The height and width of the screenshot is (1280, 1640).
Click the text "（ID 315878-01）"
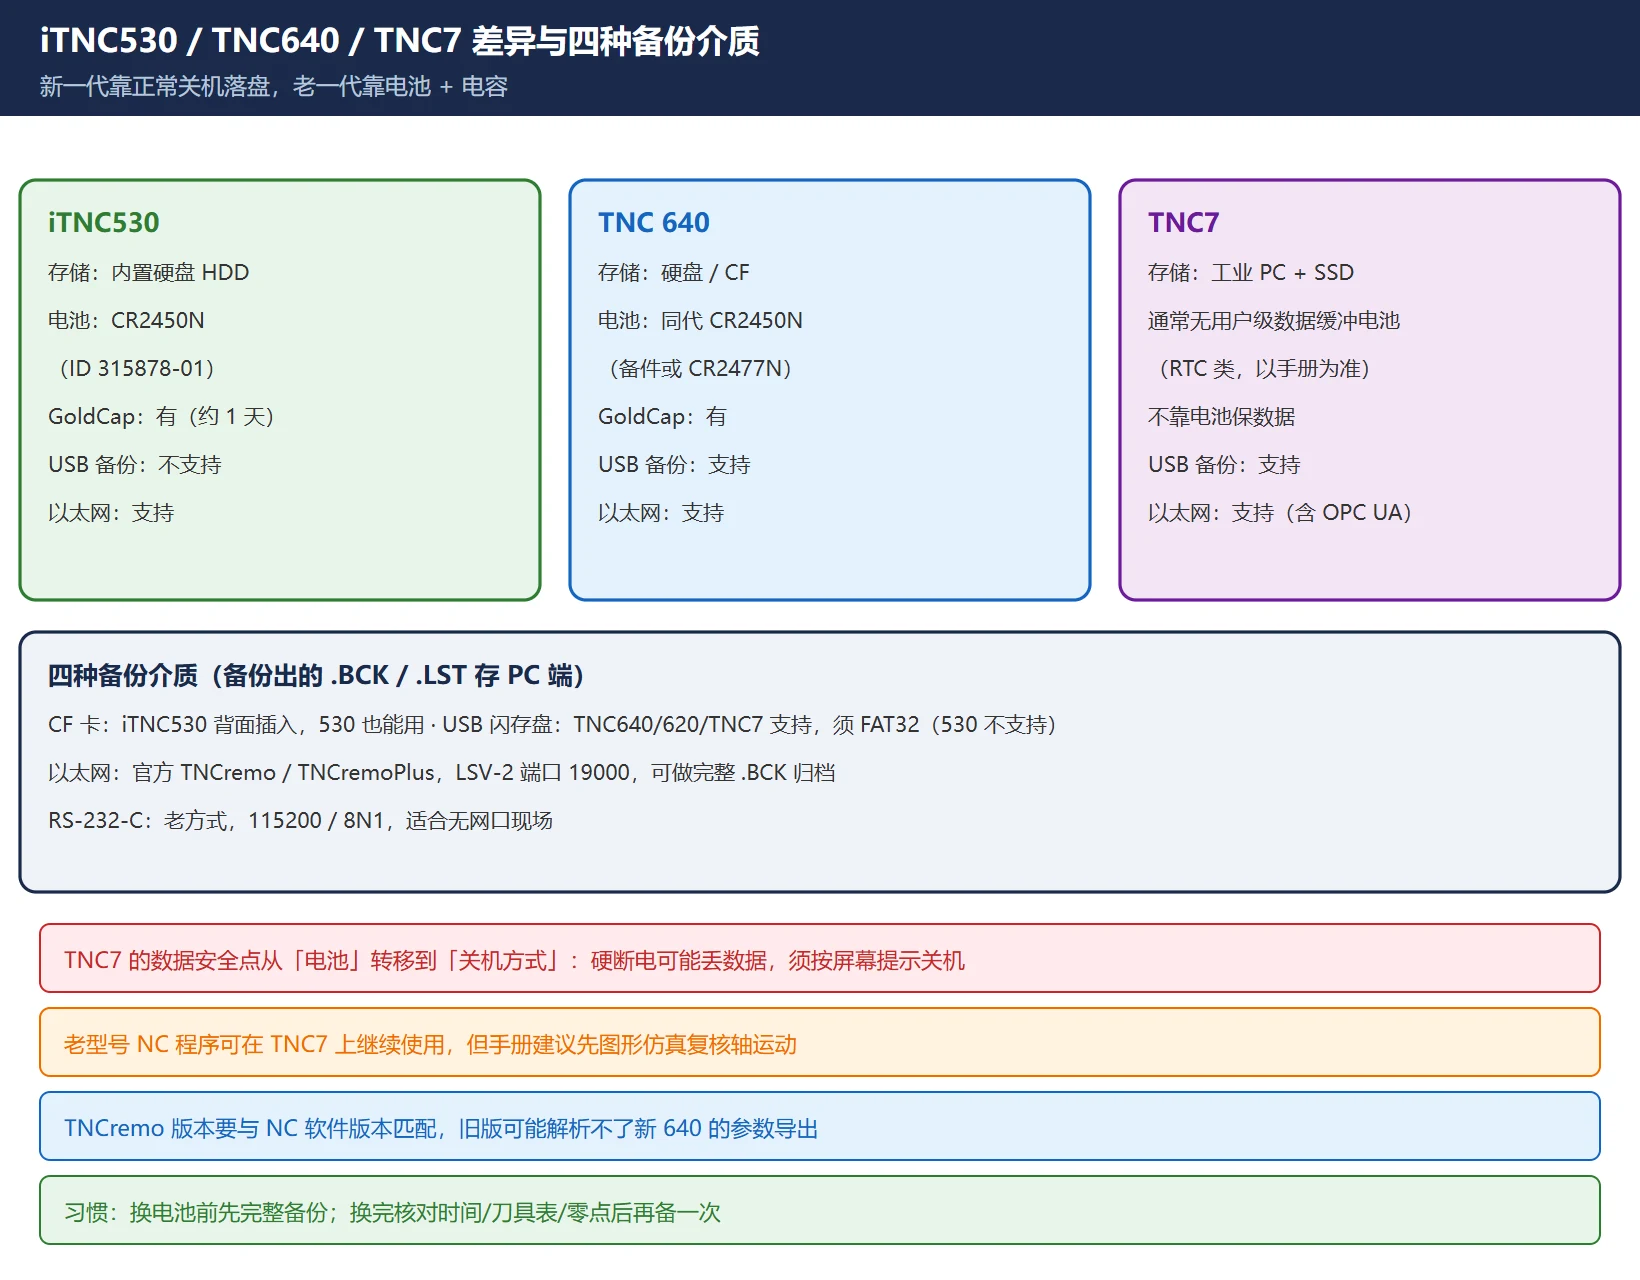point(137,368)
